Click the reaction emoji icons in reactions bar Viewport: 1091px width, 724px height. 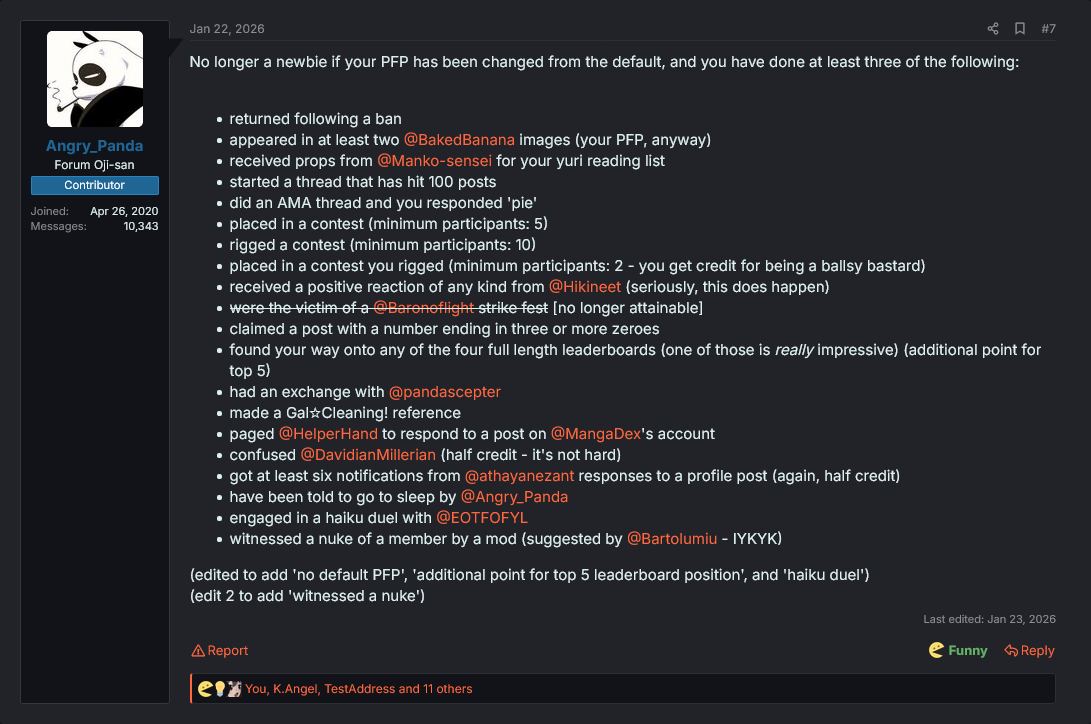[220, 689]
